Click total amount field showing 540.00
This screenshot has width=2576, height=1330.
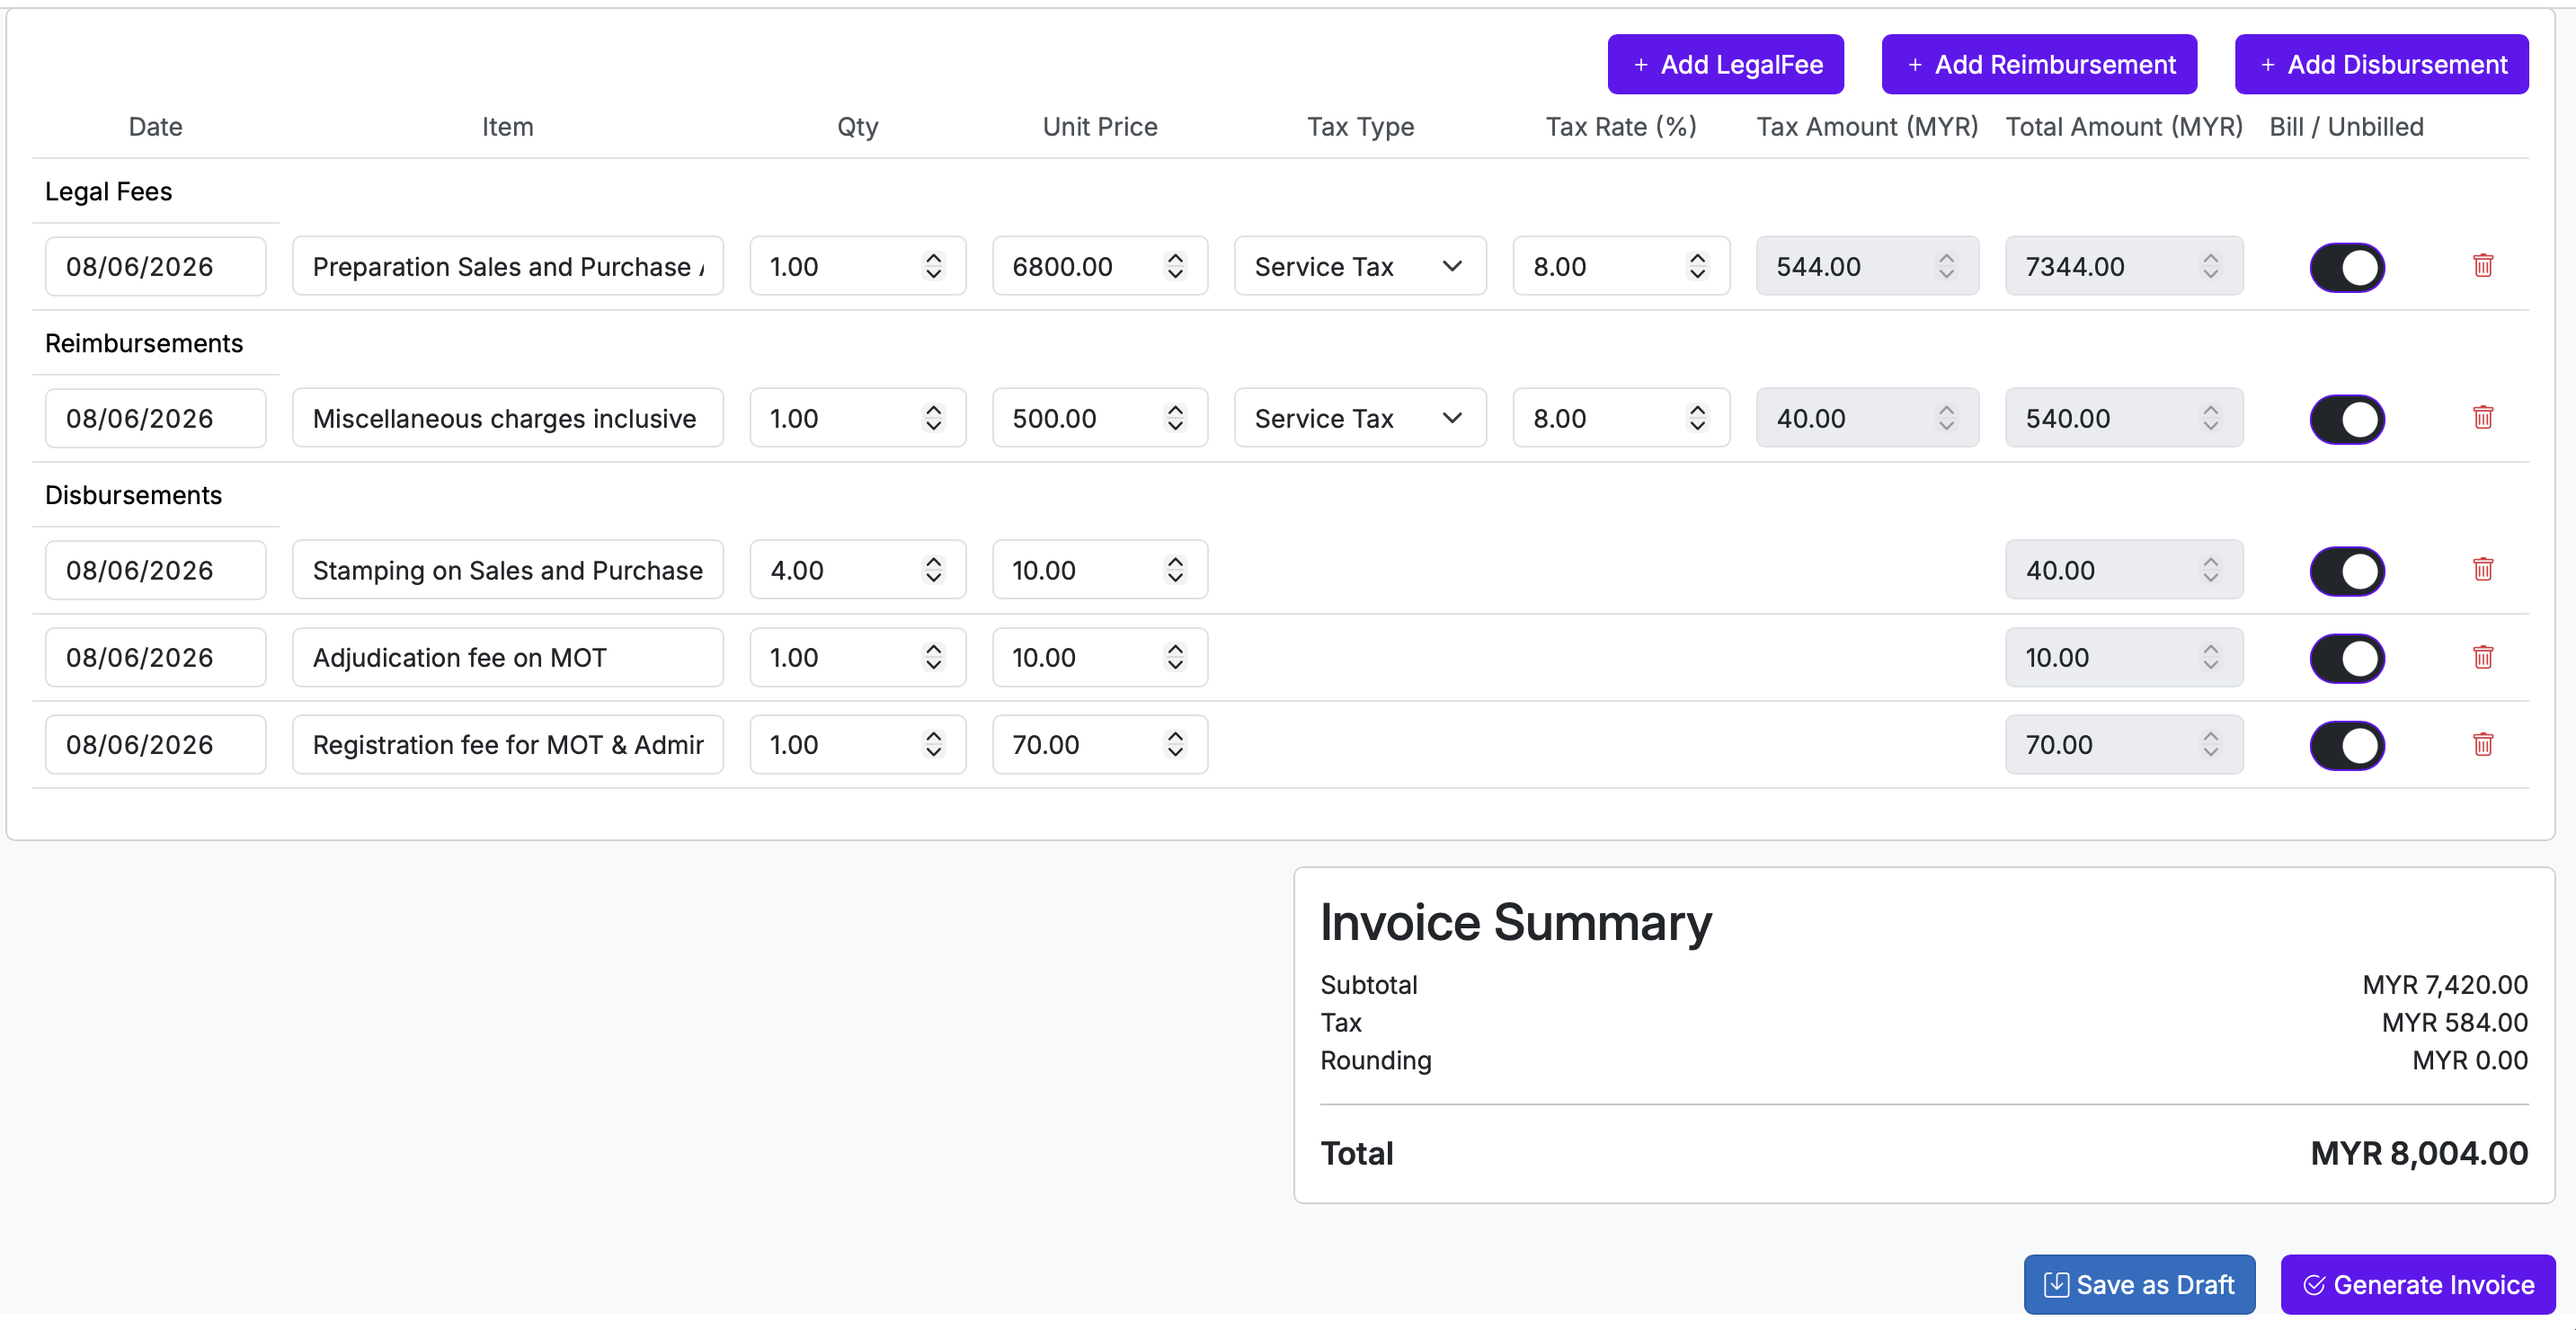pos(2123,418)
